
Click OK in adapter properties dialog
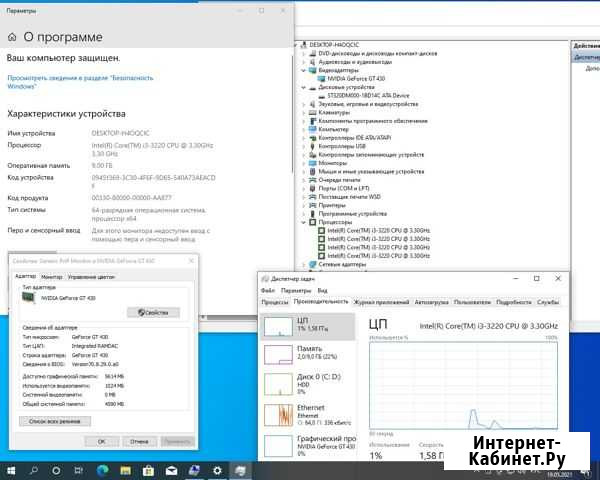coord(101,441)
